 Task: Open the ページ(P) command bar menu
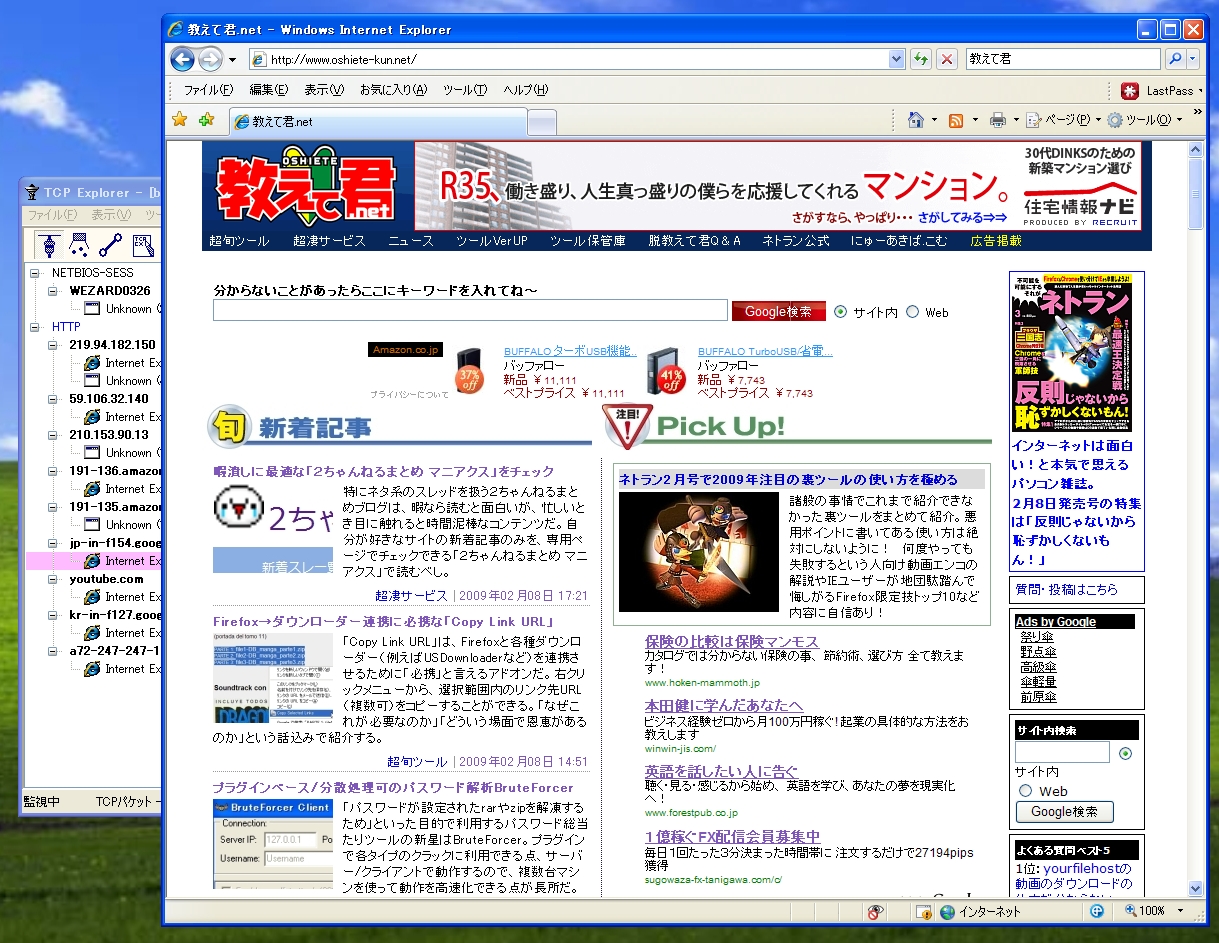pyautogui.click(x=1061, y=120)
